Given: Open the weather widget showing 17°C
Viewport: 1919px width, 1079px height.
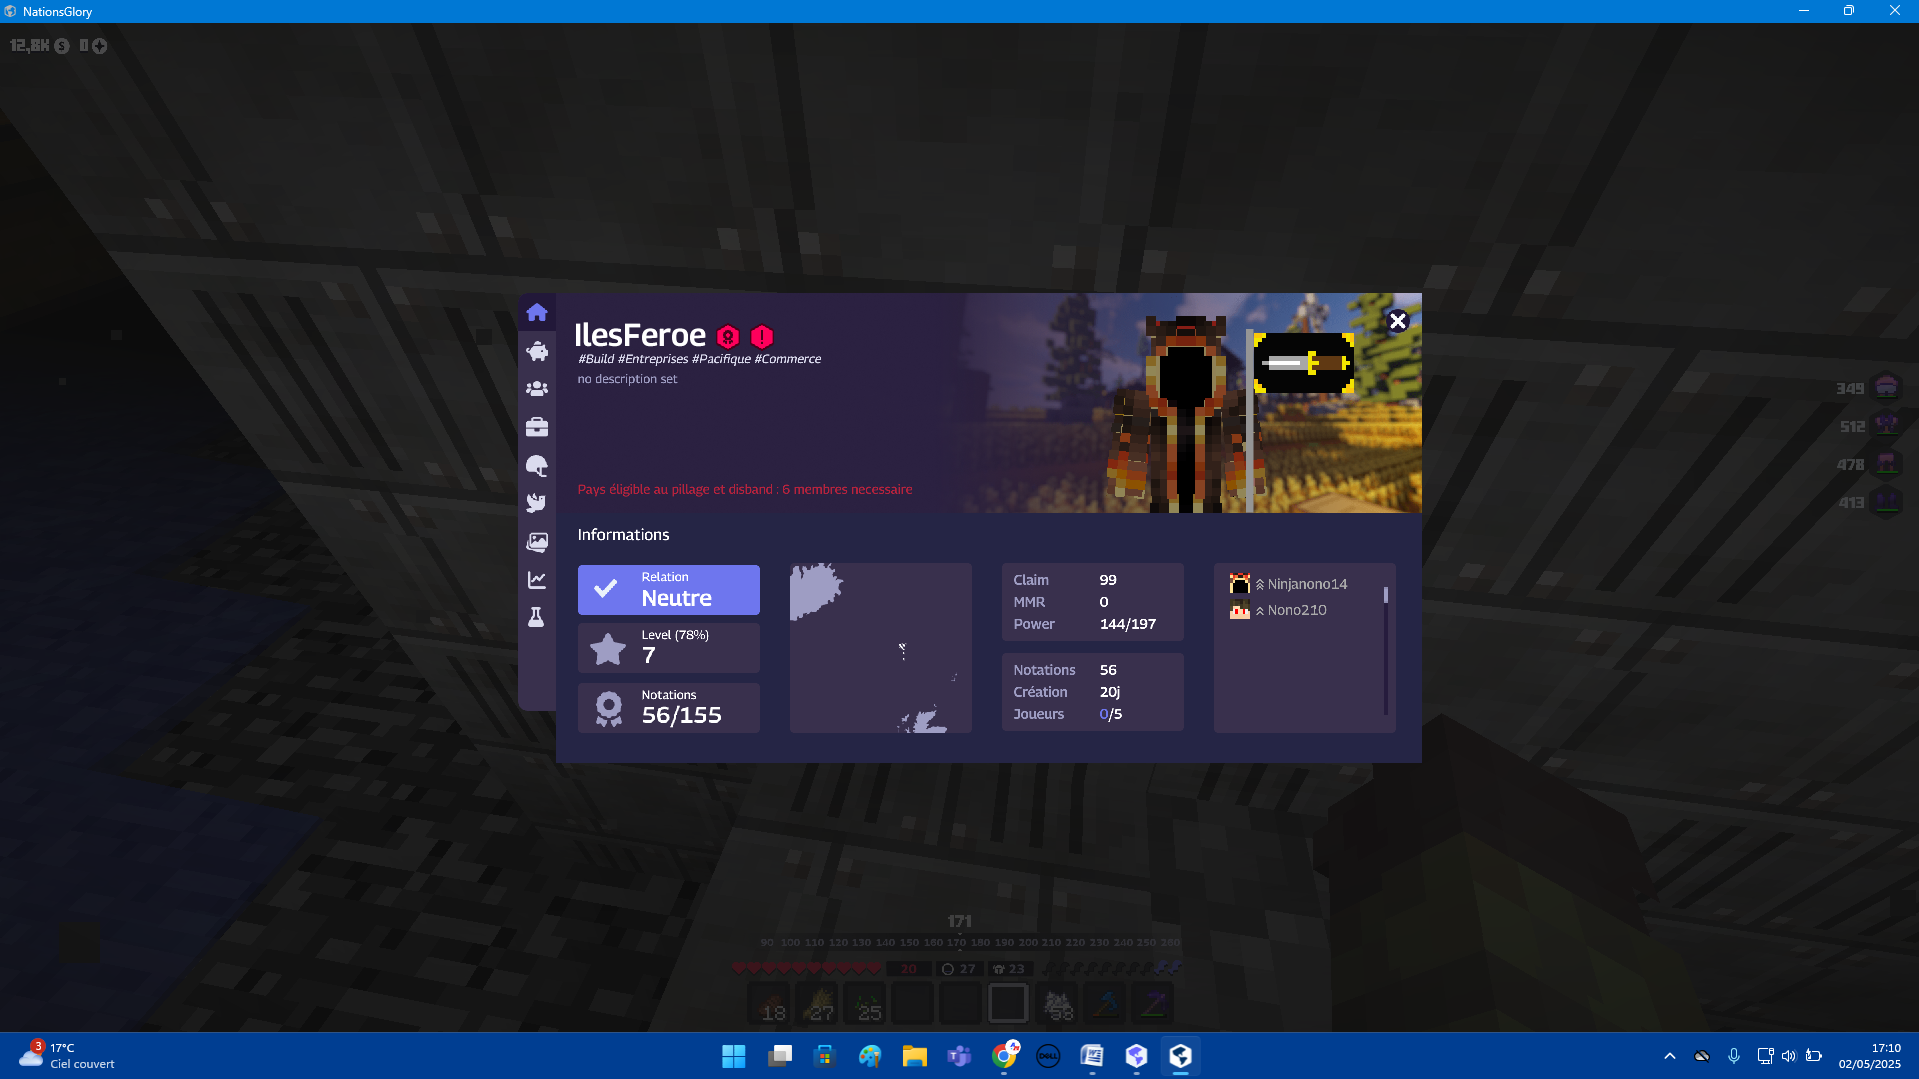Looking at the screenshot, I should point(68,1056).
